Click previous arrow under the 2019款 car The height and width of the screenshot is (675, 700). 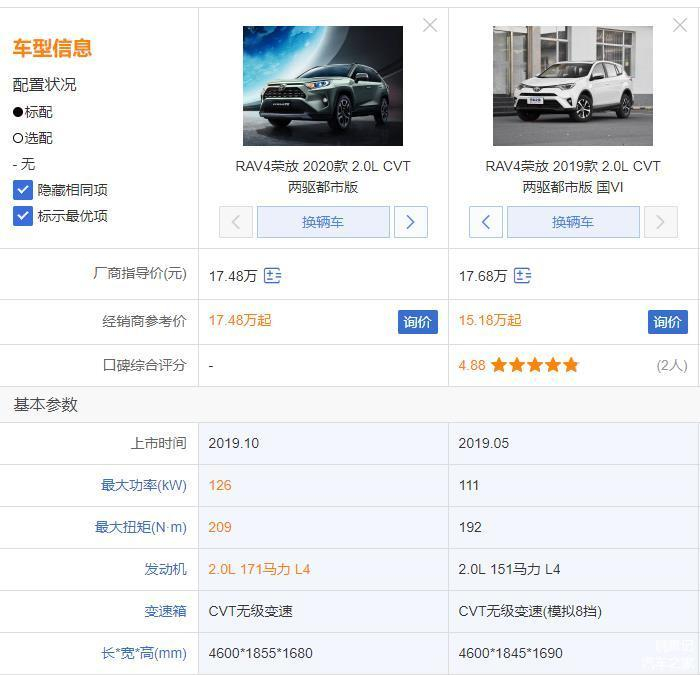[486, 222]
